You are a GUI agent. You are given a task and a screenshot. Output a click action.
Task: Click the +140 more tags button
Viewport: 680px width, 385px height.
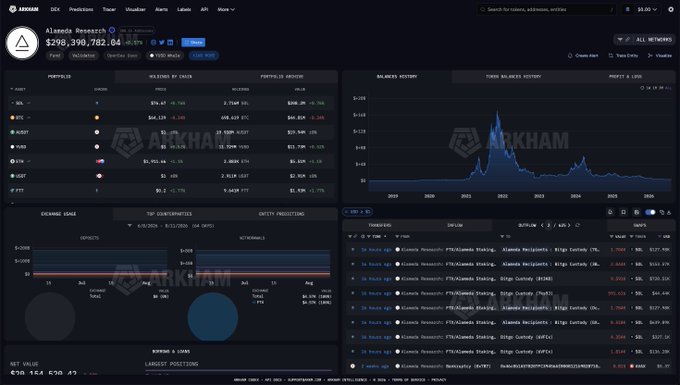pos(203,55)
